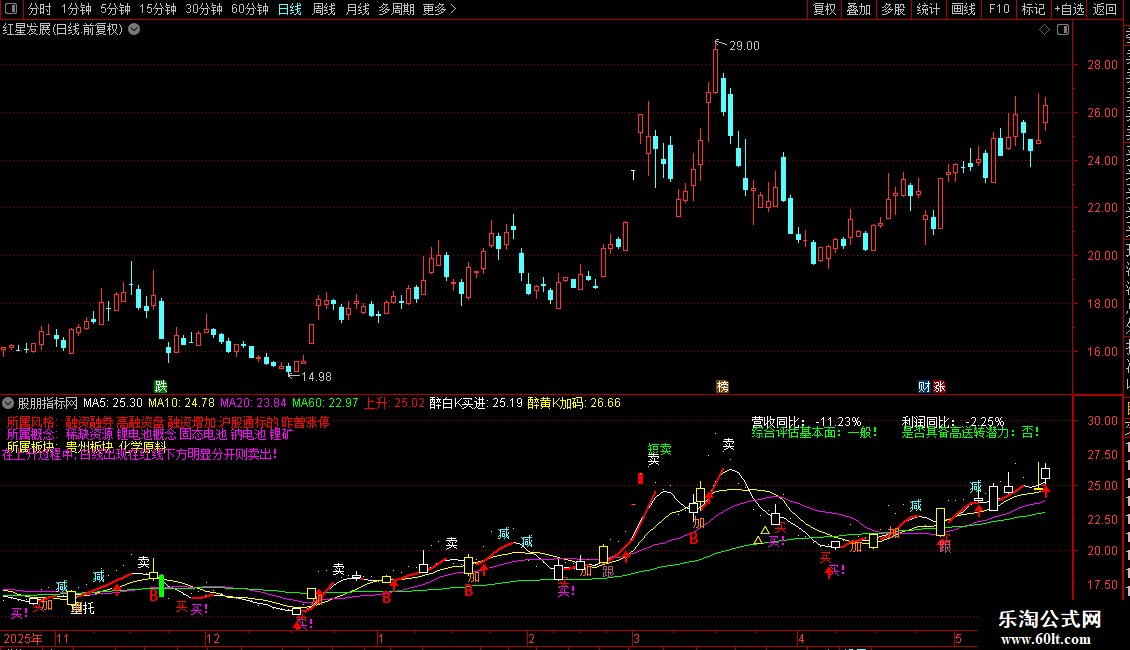1130x650 pixels.
Task: Click the diamond marker icon above chart
Action: [x=1044, y=30]
